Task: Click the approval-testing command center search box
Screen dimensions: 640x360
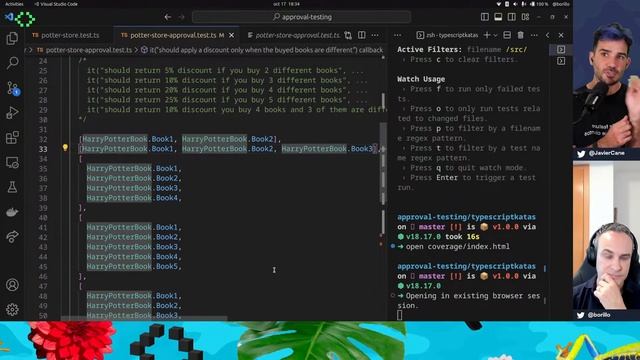Action: click(x=301, y=17)
